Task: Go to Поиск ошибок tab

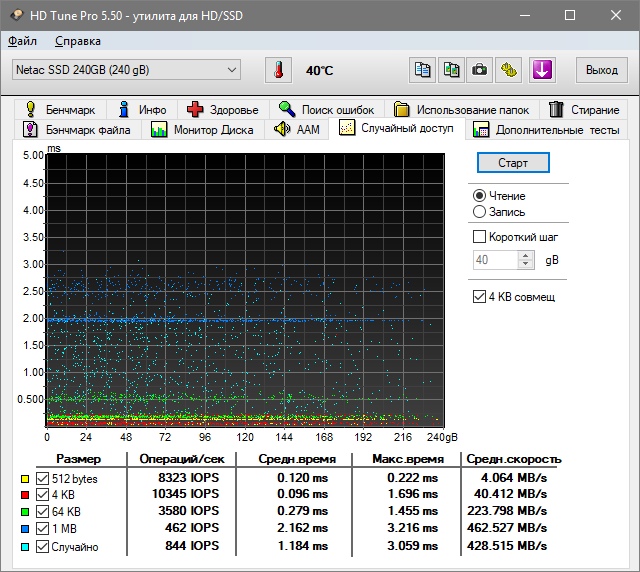Action: [327, 109]
